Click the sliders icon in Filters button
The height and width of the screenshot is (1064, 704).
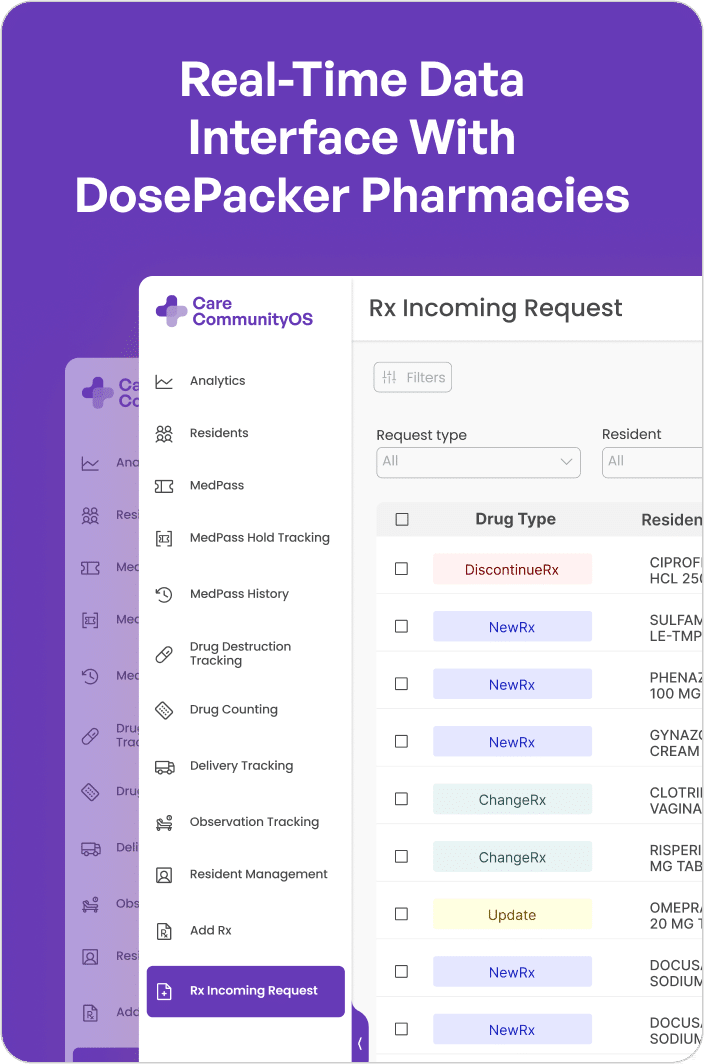(389, 377)
